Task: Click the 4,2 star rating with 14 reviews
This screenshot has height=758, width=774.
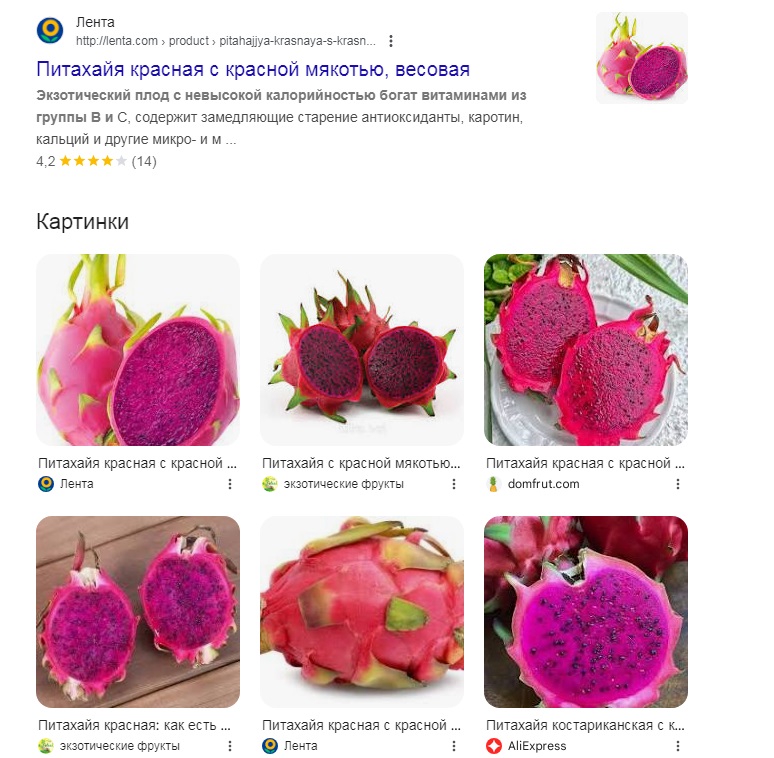Action: [96, 161]
